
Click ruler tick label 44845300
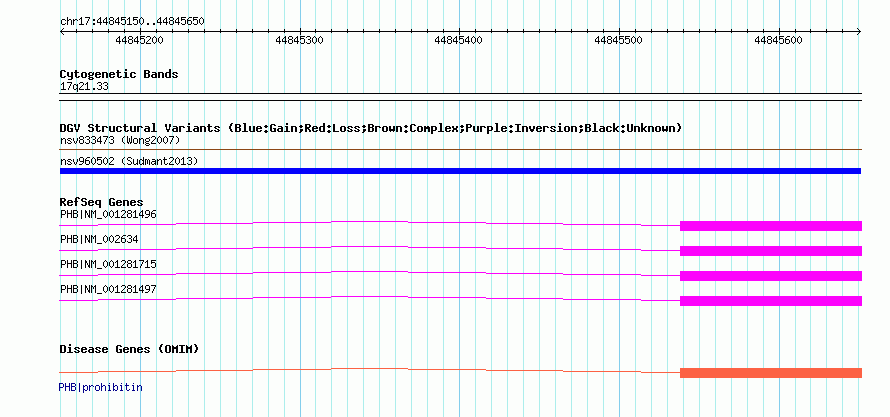coord(299,40)
